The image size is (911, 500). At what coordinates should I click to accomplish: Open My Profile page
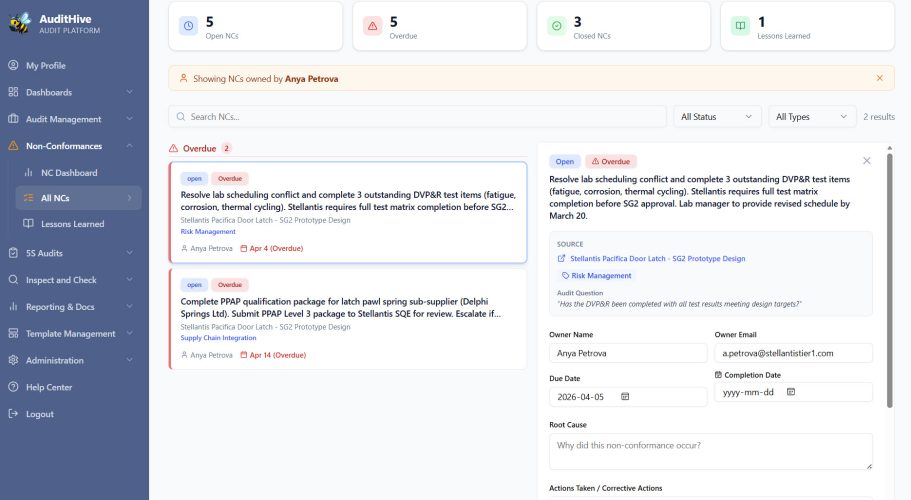point(45,66)
